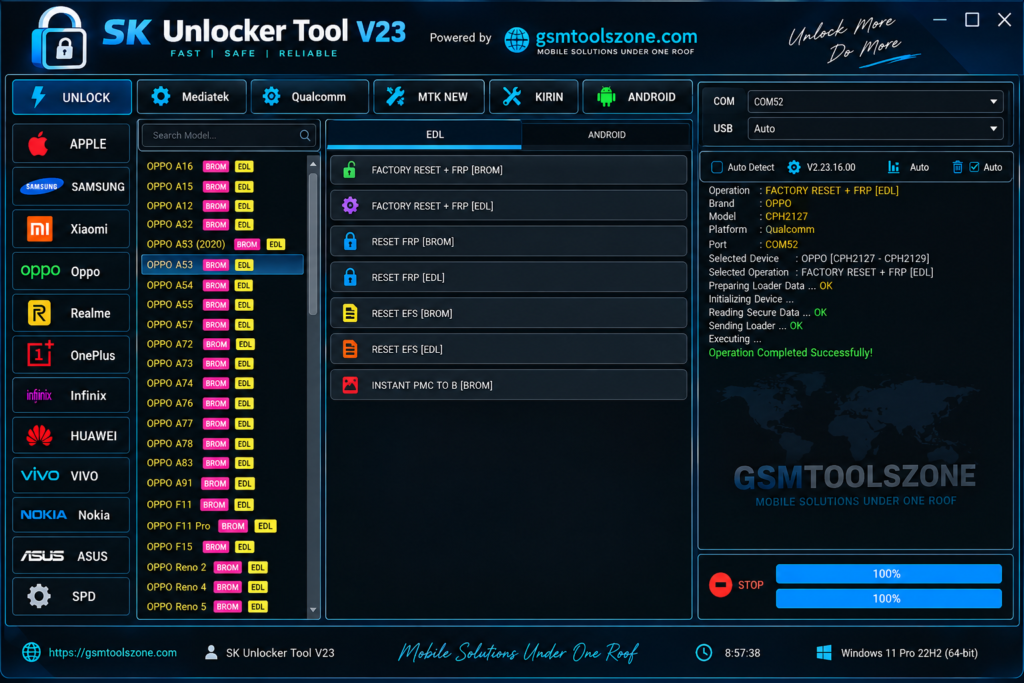Open the Qualcomm tab
Image resolution: width=1024 pixels, height=683 pixels.
[x=309, y=97]
